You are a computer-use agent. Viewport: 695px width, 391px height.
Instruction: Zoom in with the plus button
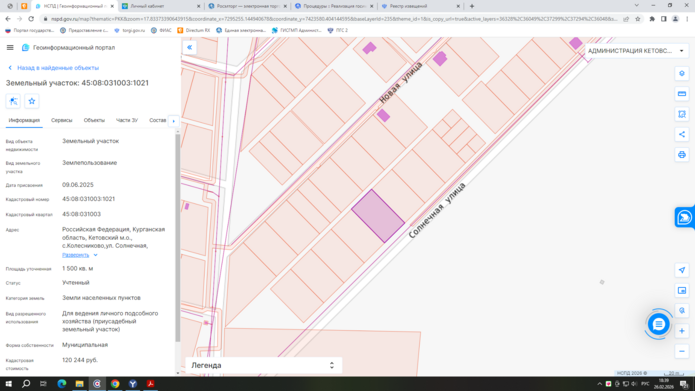(x=682, y=331)
